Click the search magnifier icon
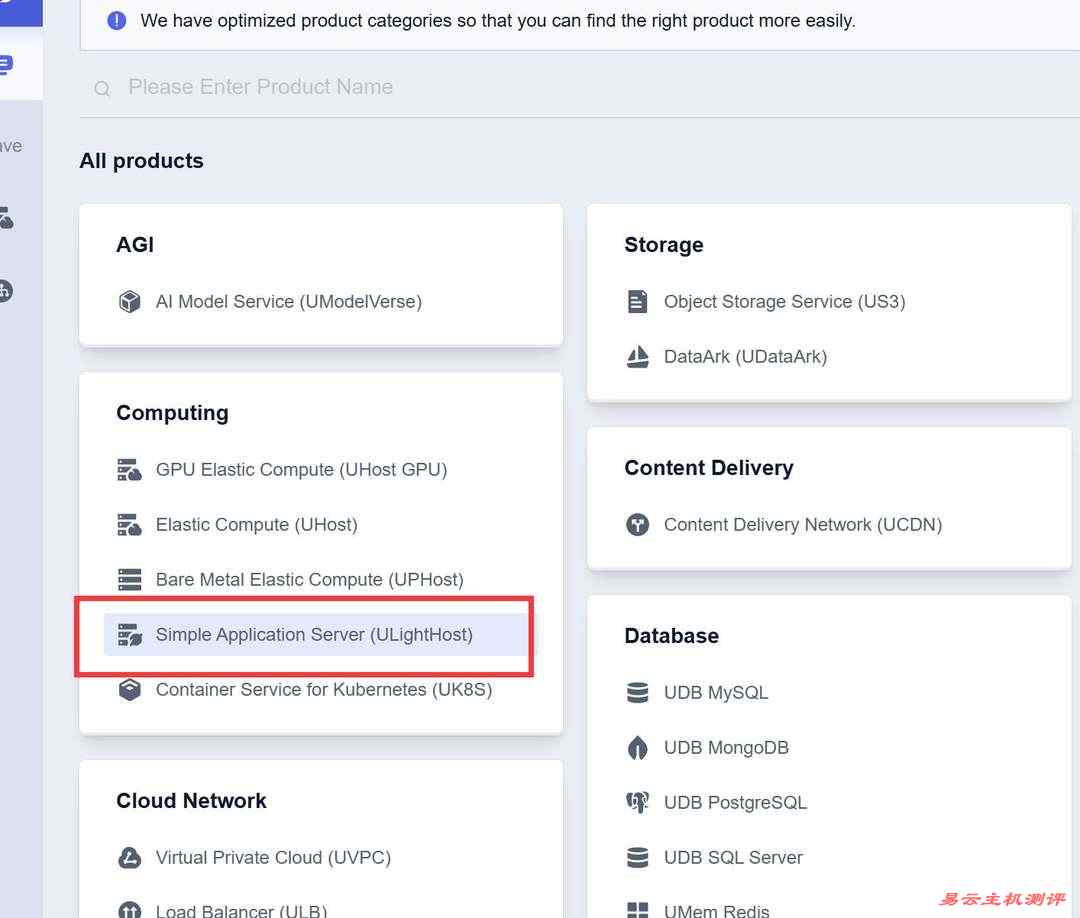The width and height of the screenshot is (1080, 918). pos(102,88)
